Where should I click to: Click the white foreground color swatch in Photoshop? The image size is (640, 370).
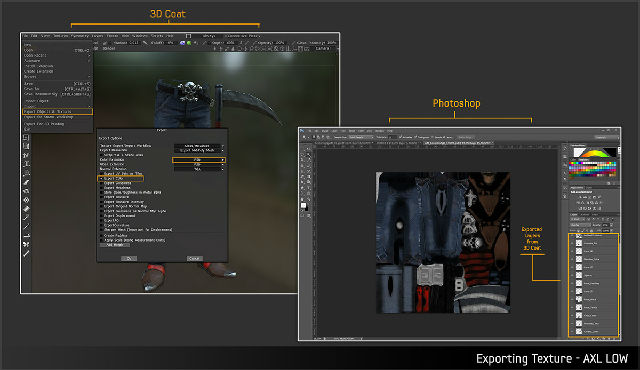303,206
